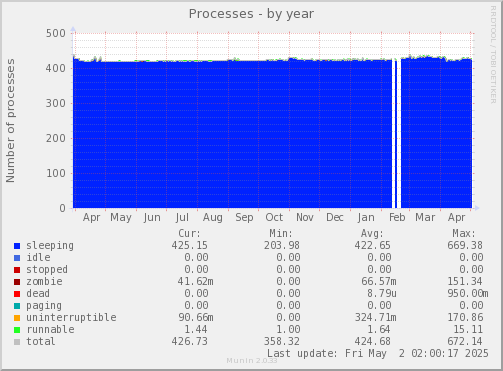The width and height of the screenshot is (503, 371).
Task: Click sleeping maximum value 669.38
Action: click(465, 245)
